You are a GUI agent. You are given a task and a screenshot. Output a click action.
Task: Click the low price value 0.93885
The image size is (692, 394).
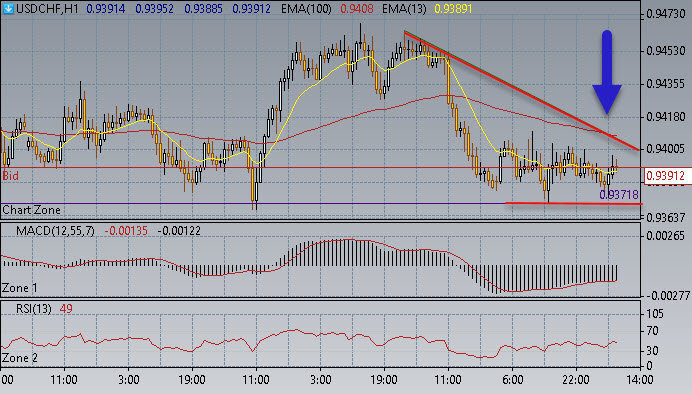pos(203,8)
